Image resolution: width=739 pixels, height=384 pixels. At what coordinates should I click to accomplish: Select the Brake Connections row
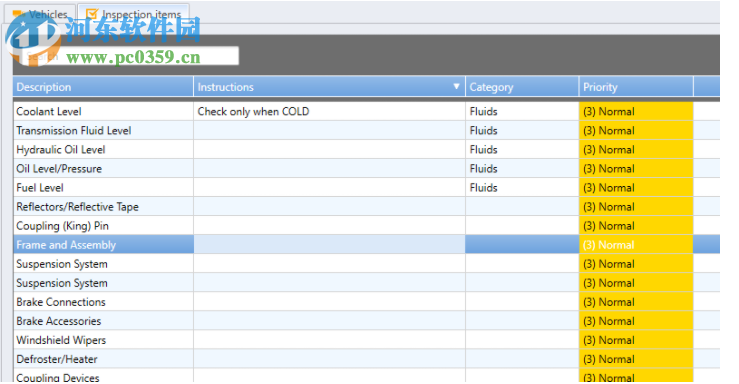366,302
